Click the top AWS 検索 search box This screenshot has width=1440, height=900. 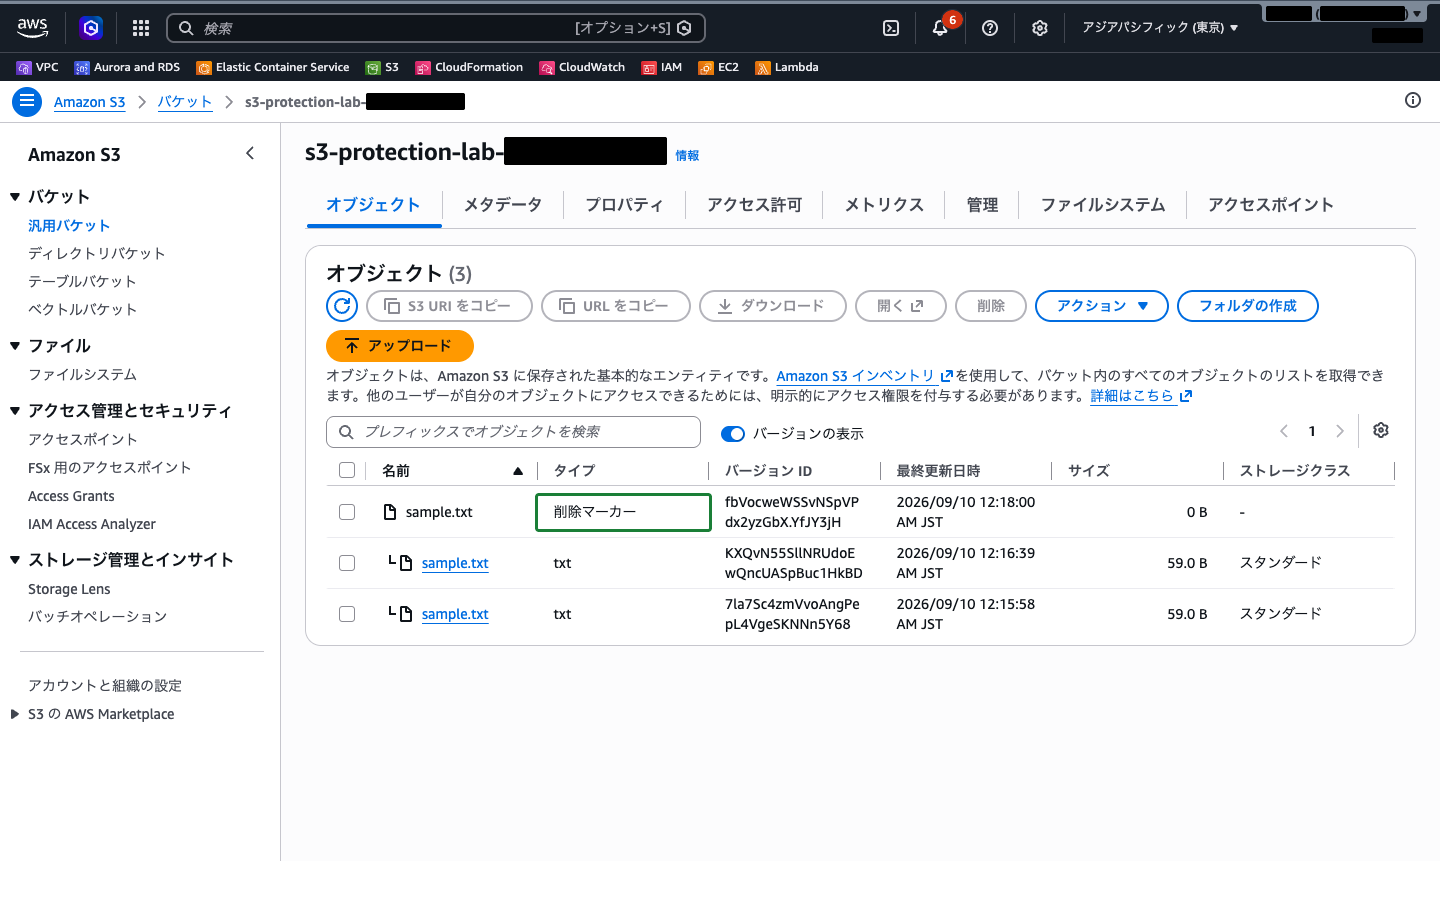pyautogui.click(x=436, y=28)
